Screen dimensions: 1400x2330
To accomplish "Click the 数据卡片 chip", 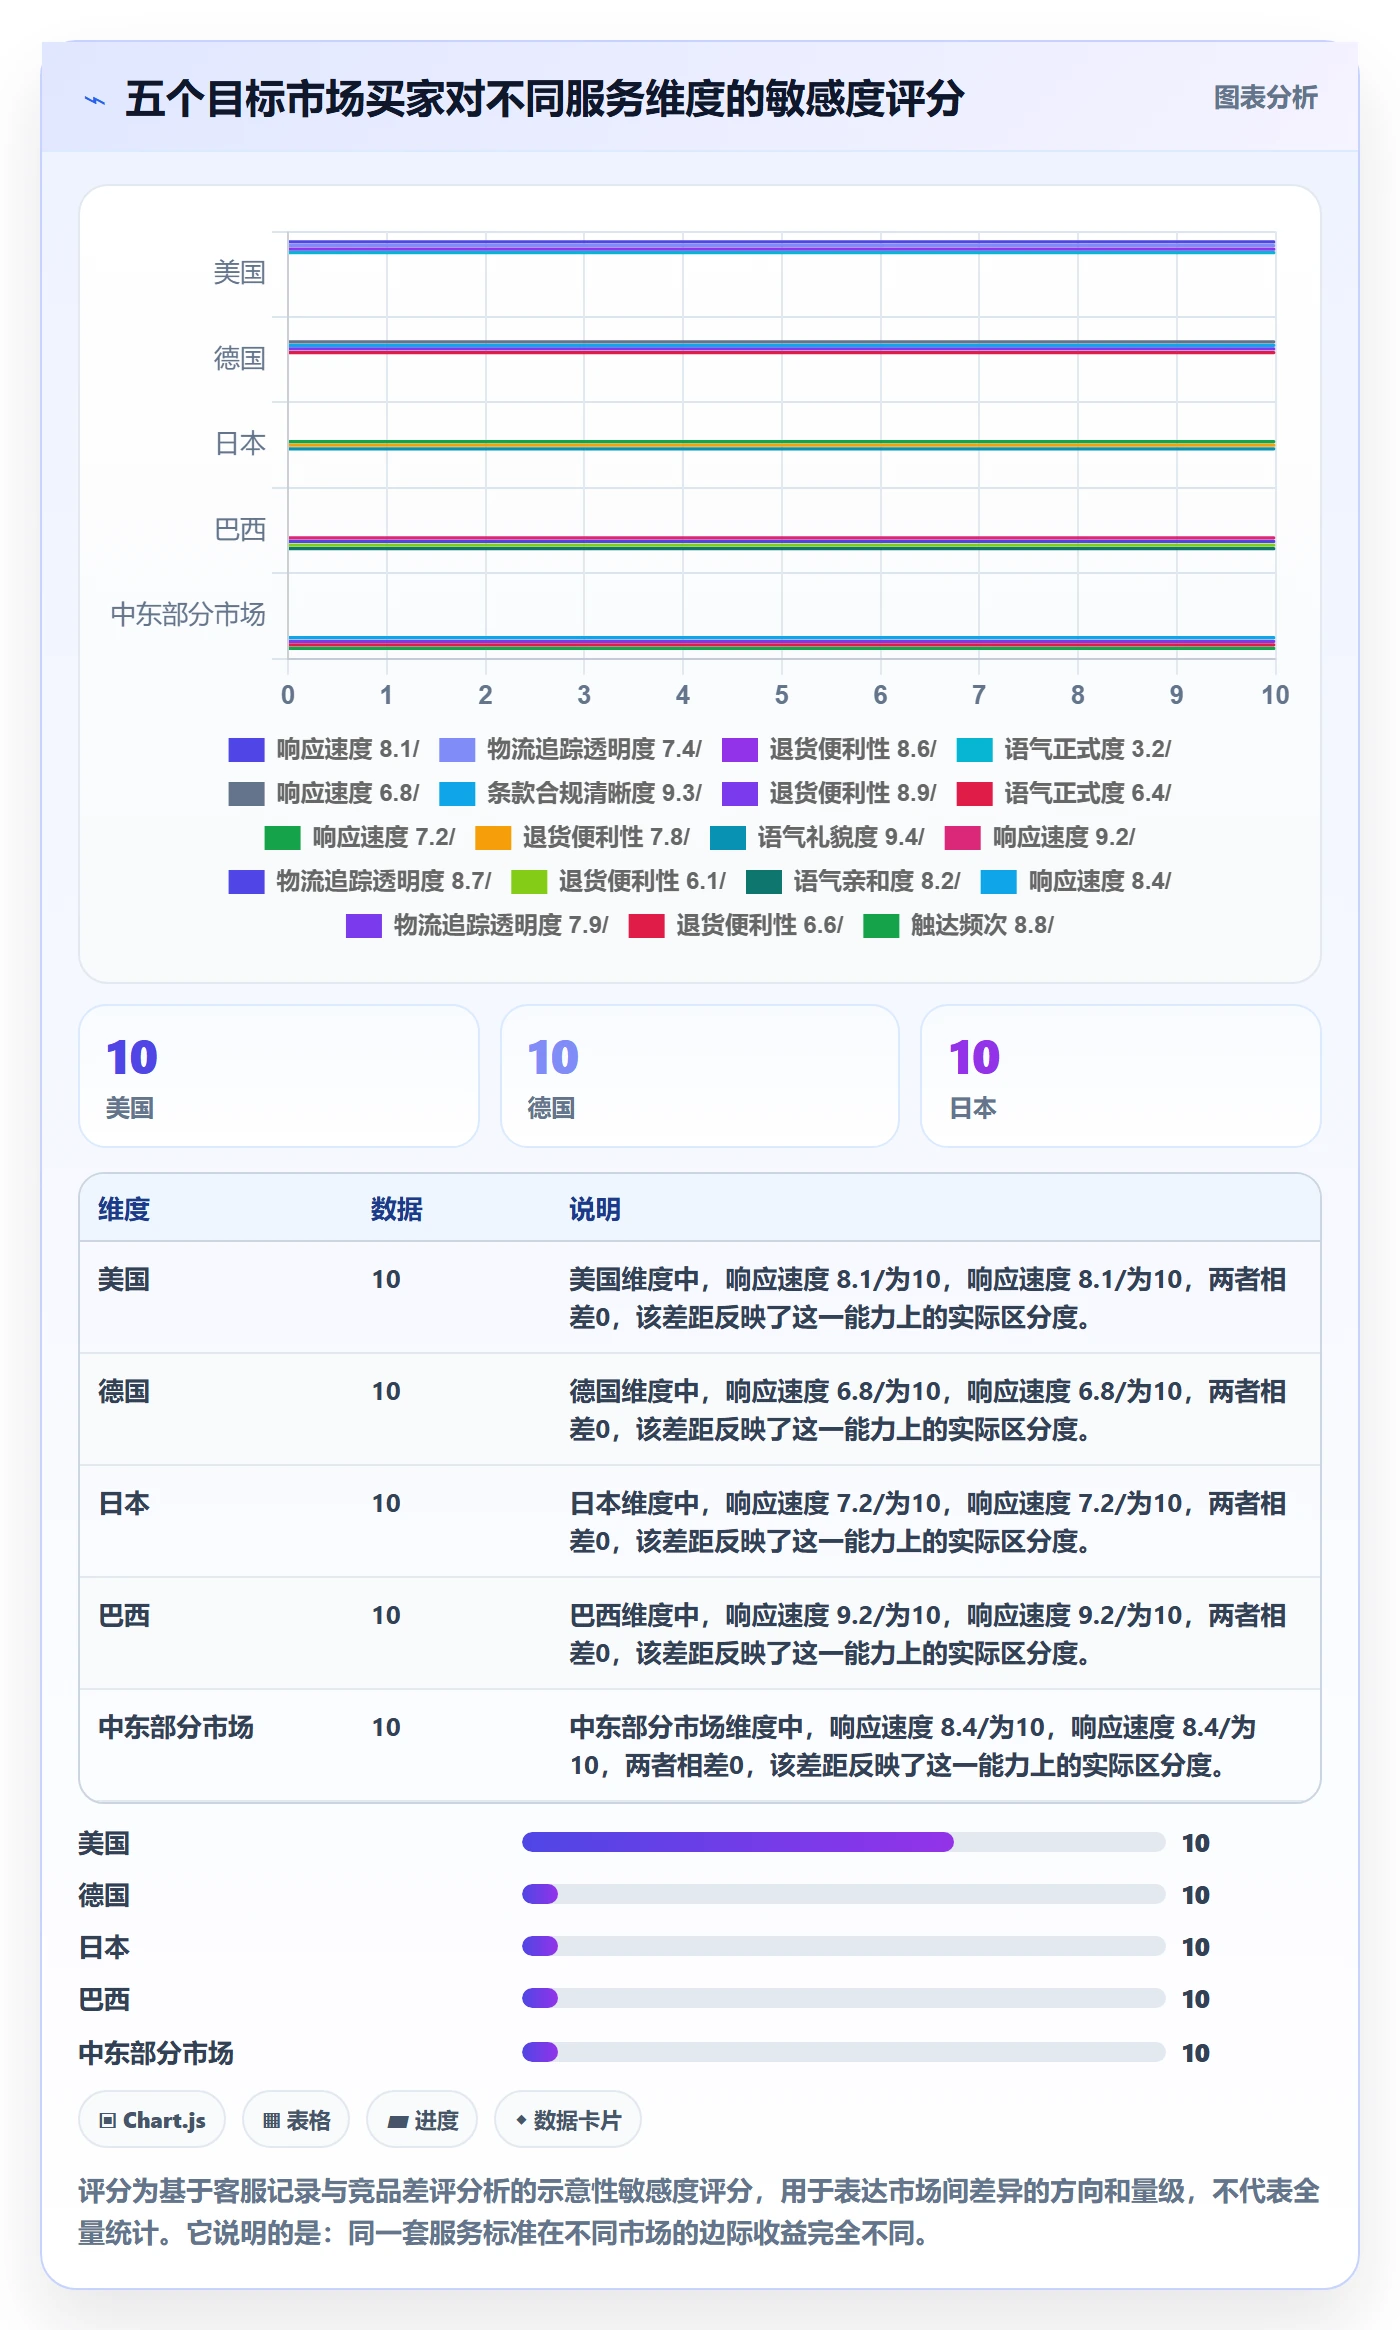I will click(x=568, y=2120).
